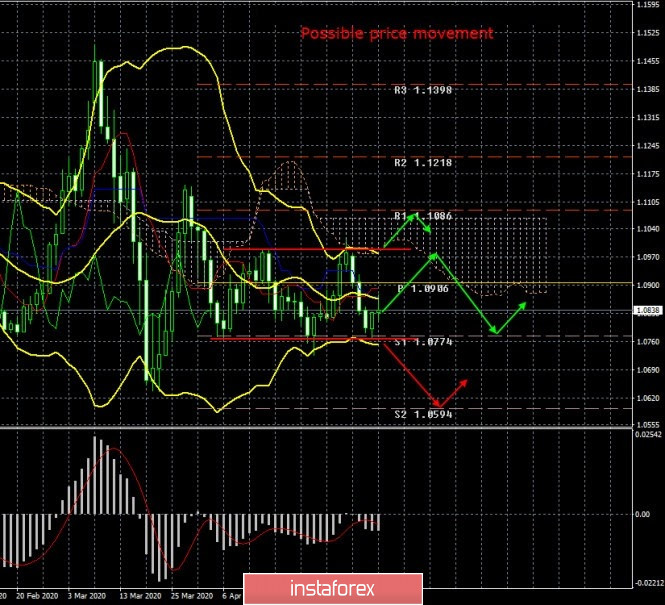
Task: Click the pivot 1.0906 level label
Action: click(x=423, y=289)
